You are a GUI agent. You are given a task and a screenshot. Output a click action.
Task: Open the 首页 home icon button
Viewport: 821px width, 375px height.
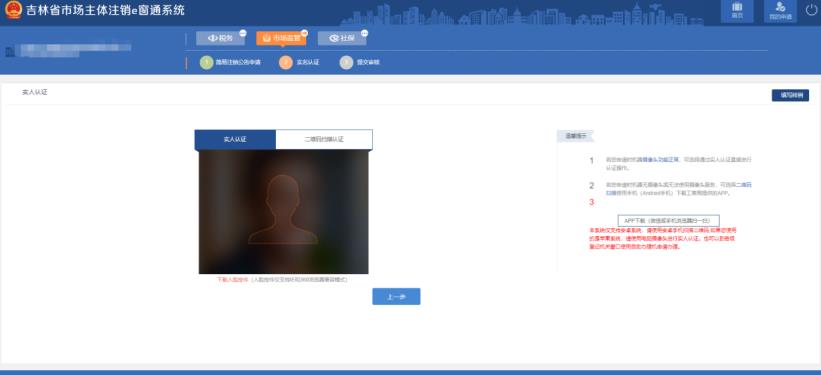[x=737, y=10]
